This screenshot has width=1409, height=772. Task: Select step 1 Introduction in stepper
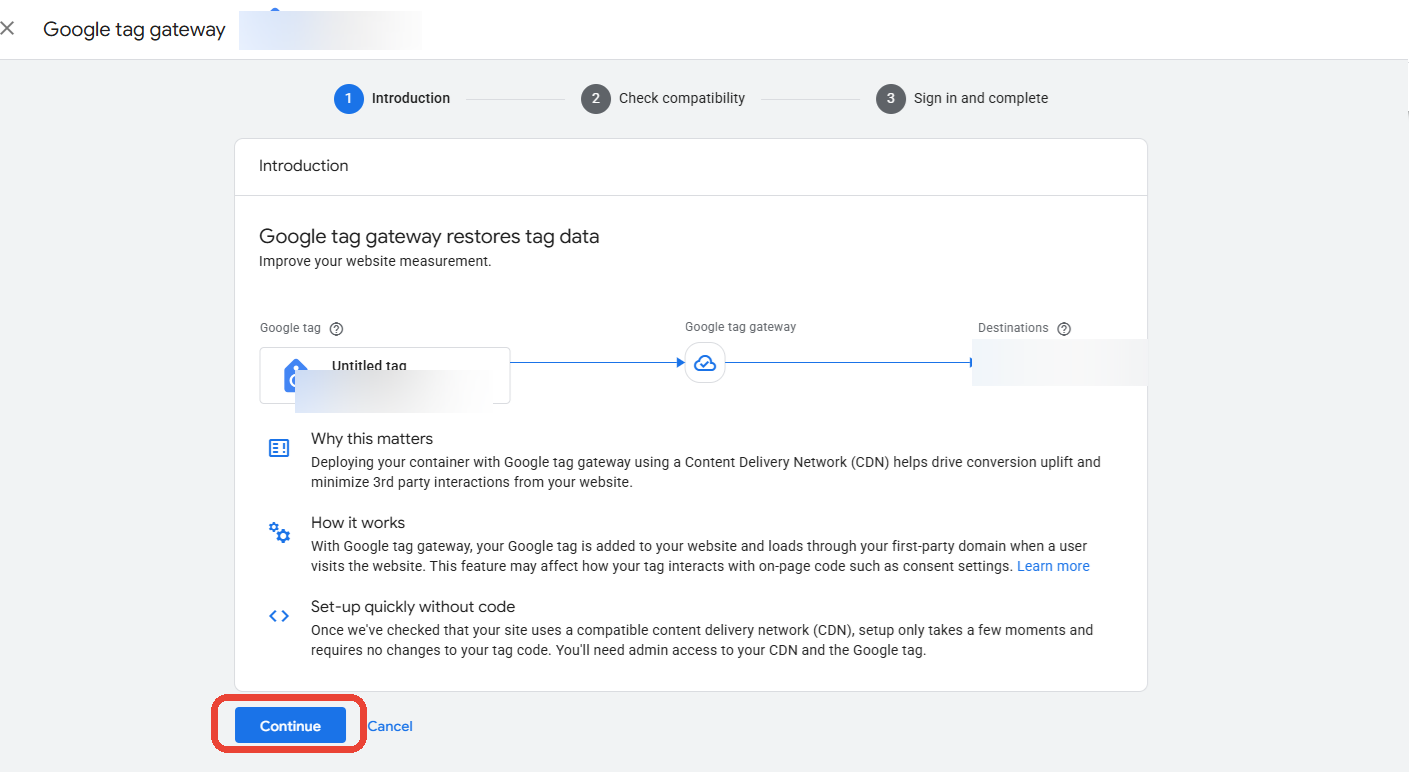click(392, 98)
